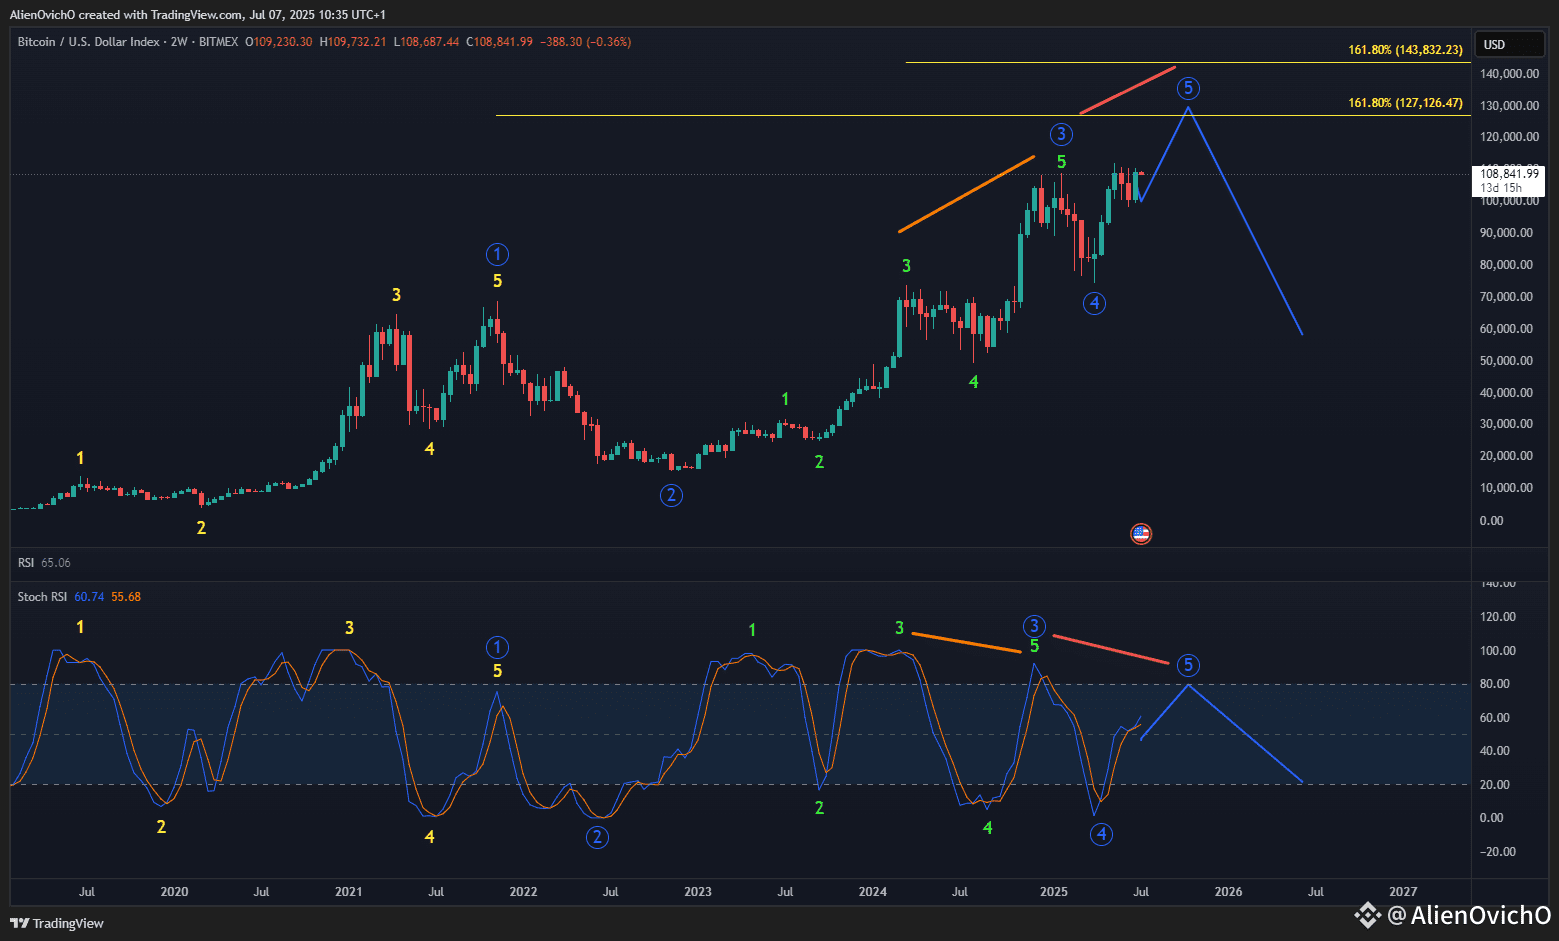Click the 2026 label on the time axis
The image size is (1559, 941).
[x=1228, y=892]
